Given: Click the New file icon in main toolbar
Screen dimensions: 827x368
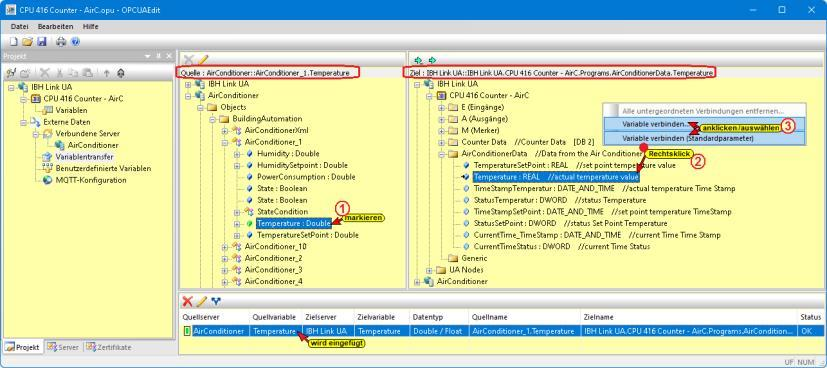Looking at the screenshot, I should click(x=14, y=42).
